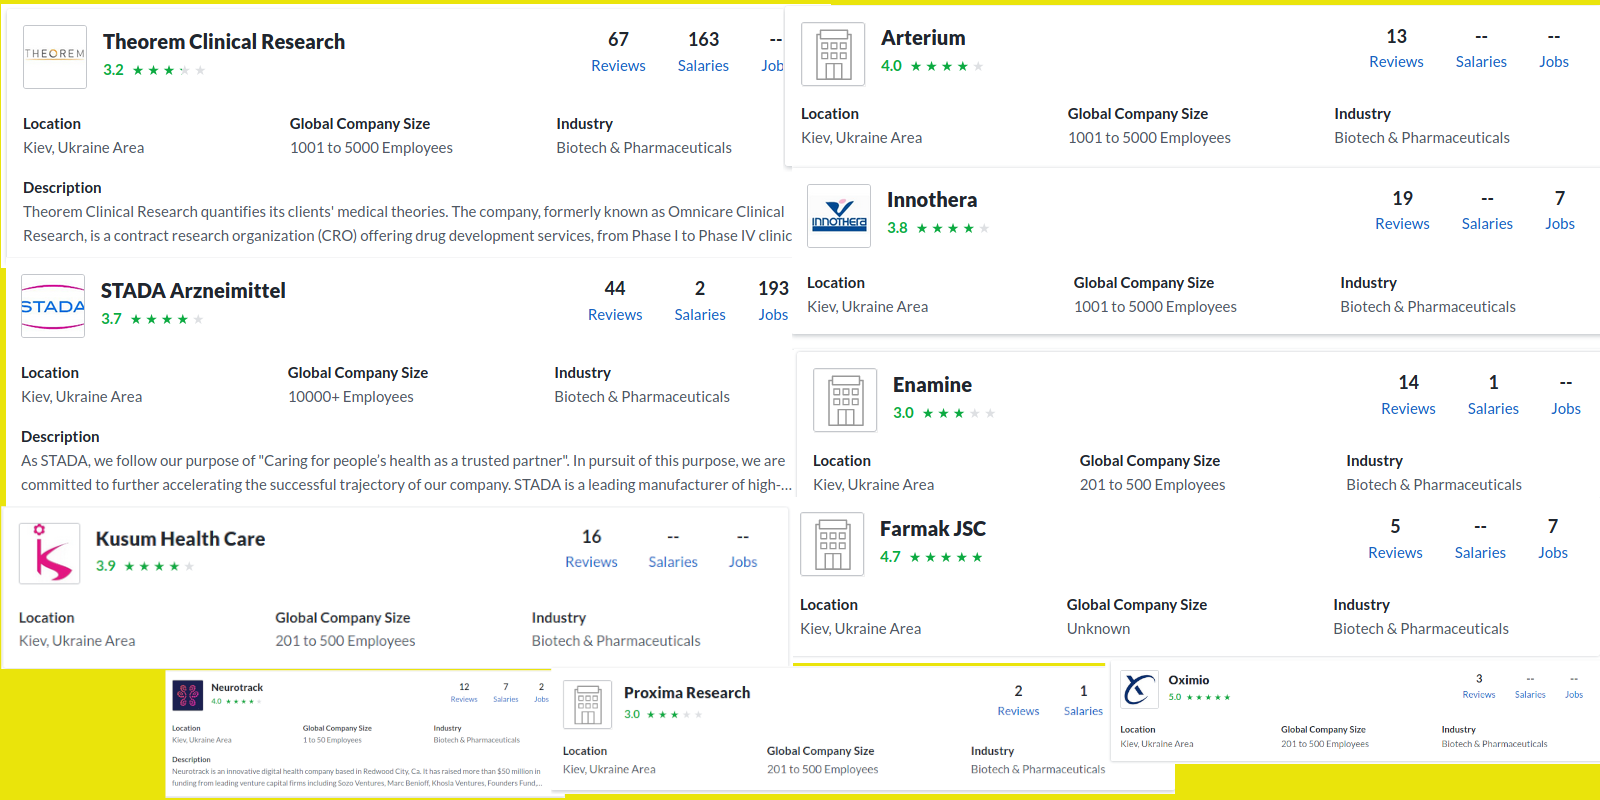View the 19 Reviews for Innothera

tap(1402, 210)
